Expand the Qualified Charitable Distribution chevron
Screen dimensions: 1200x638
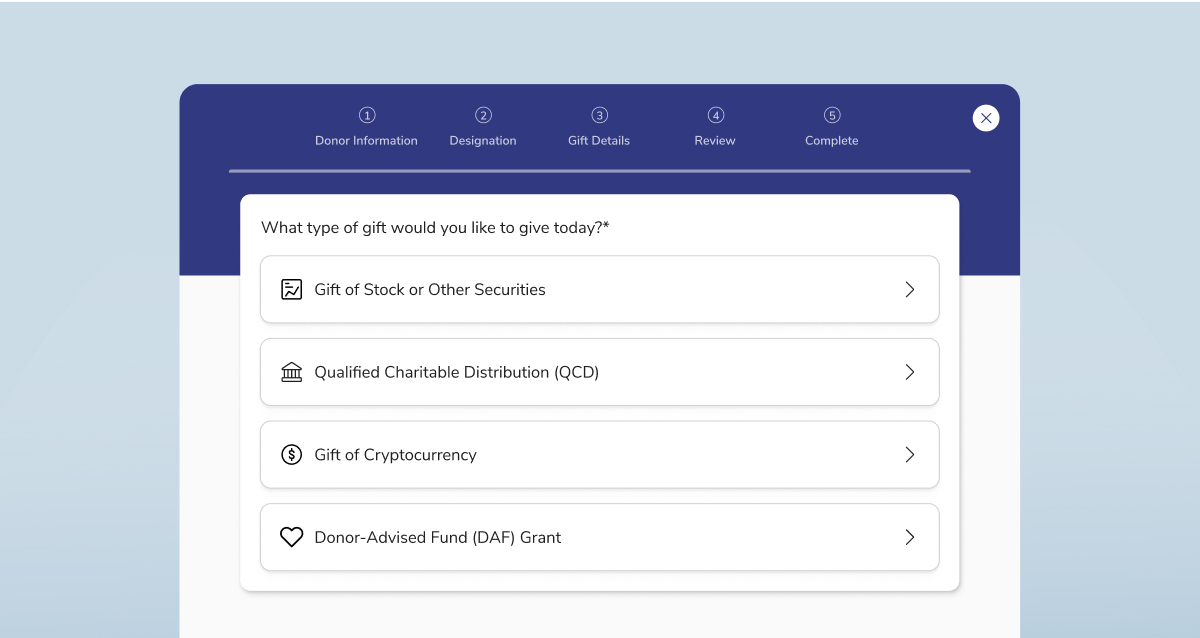(909, 372)
